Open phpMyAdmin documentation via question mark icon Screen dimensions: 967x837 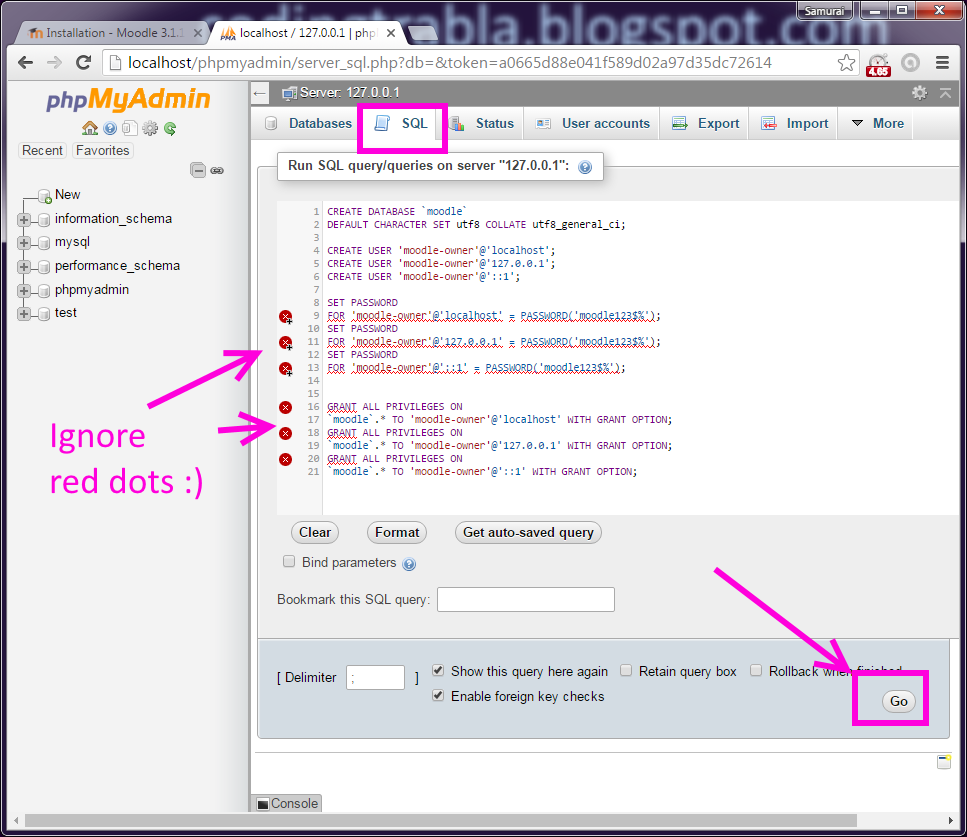[x=110, y=128]
